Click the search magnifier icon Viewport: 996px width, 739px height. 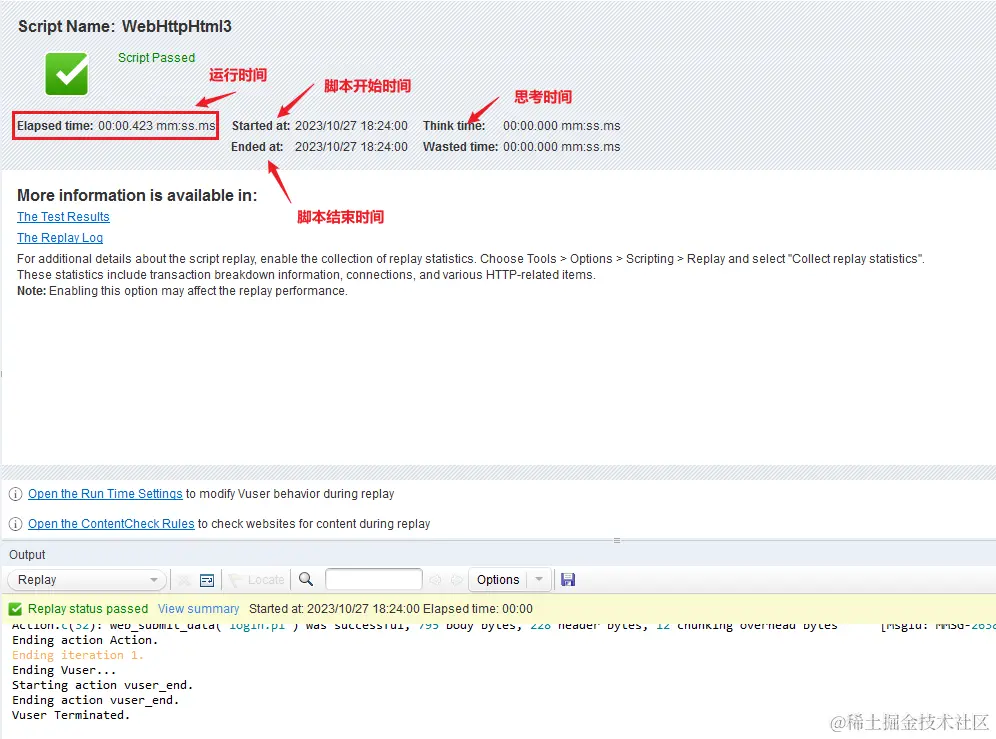[x=306, y=580]
